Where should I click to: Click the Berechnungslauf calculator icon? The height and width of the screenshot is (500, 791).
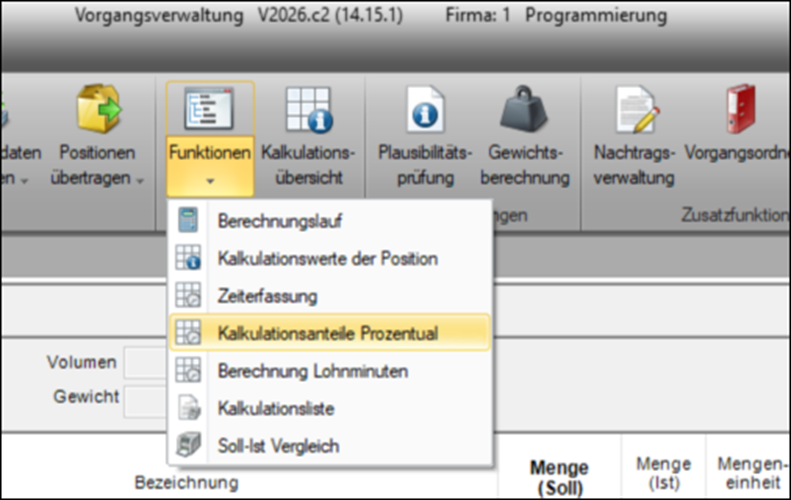(x=188, y=223)
